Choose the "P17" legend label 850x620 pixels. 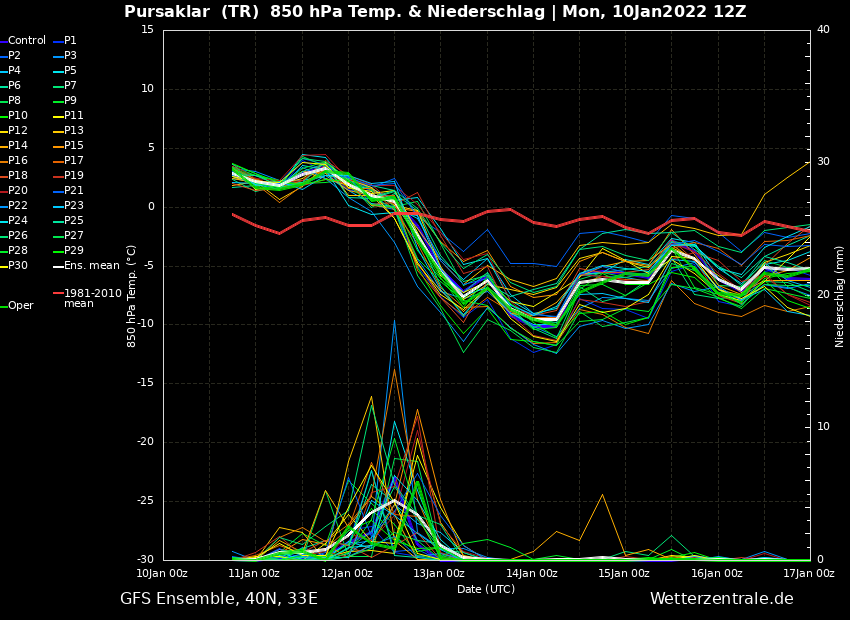tap(74, 160)
